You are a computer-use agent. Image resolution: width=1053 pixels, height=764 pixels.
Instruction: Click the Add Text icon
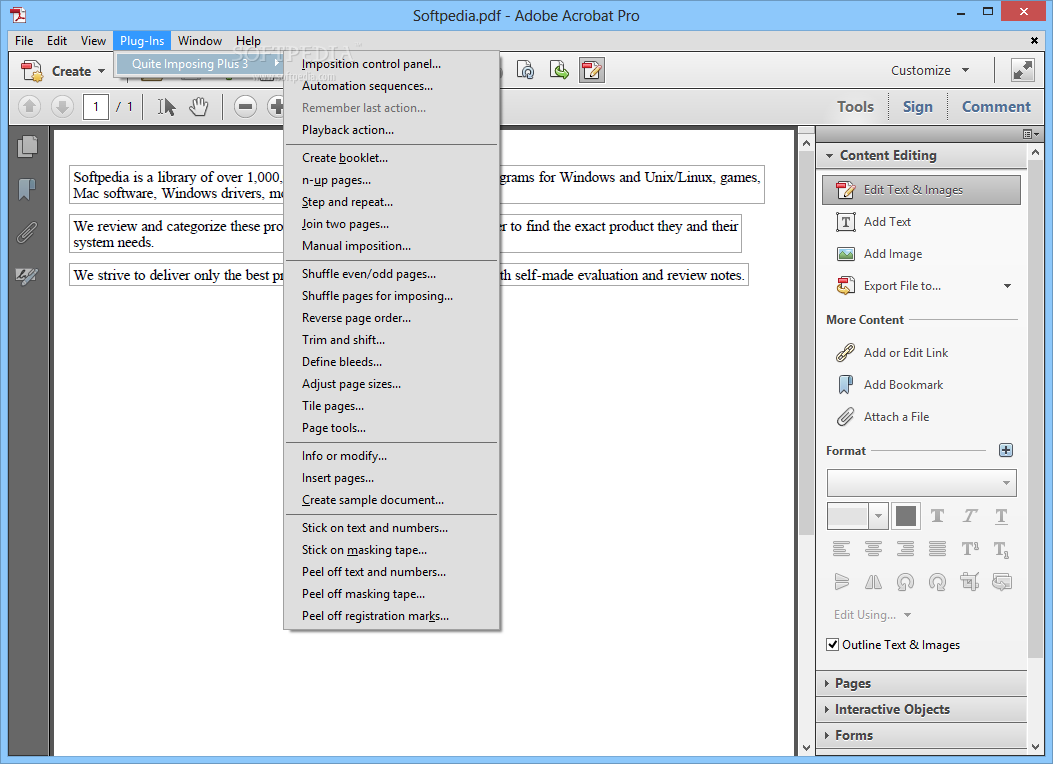(x=845, y=222)
